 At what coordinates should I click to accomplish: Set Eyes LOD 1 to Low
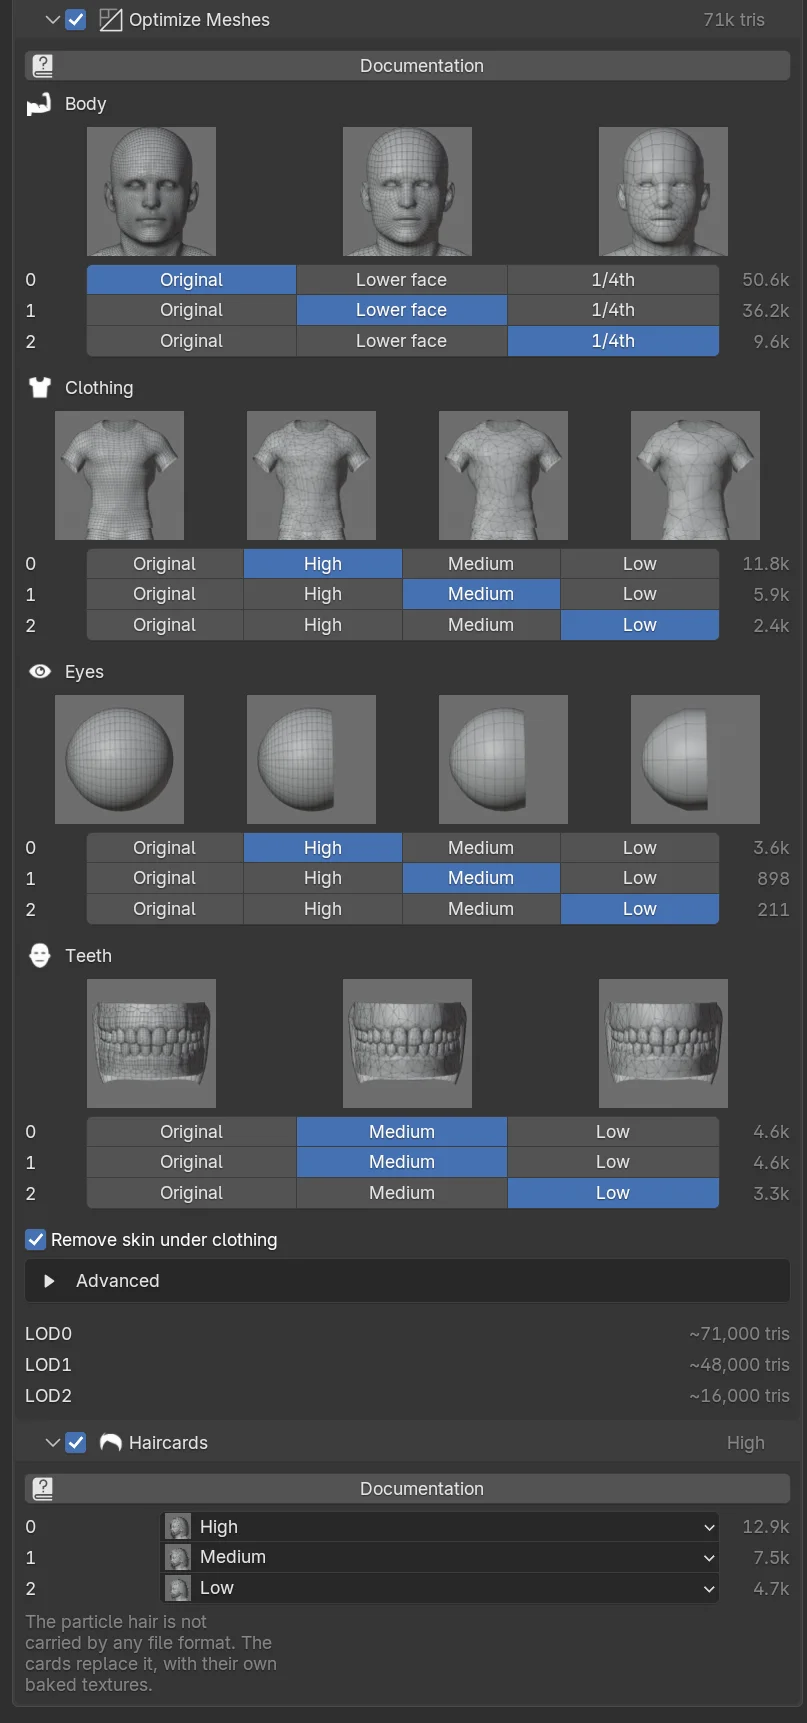pyautogui.click(x=640, y=878)
